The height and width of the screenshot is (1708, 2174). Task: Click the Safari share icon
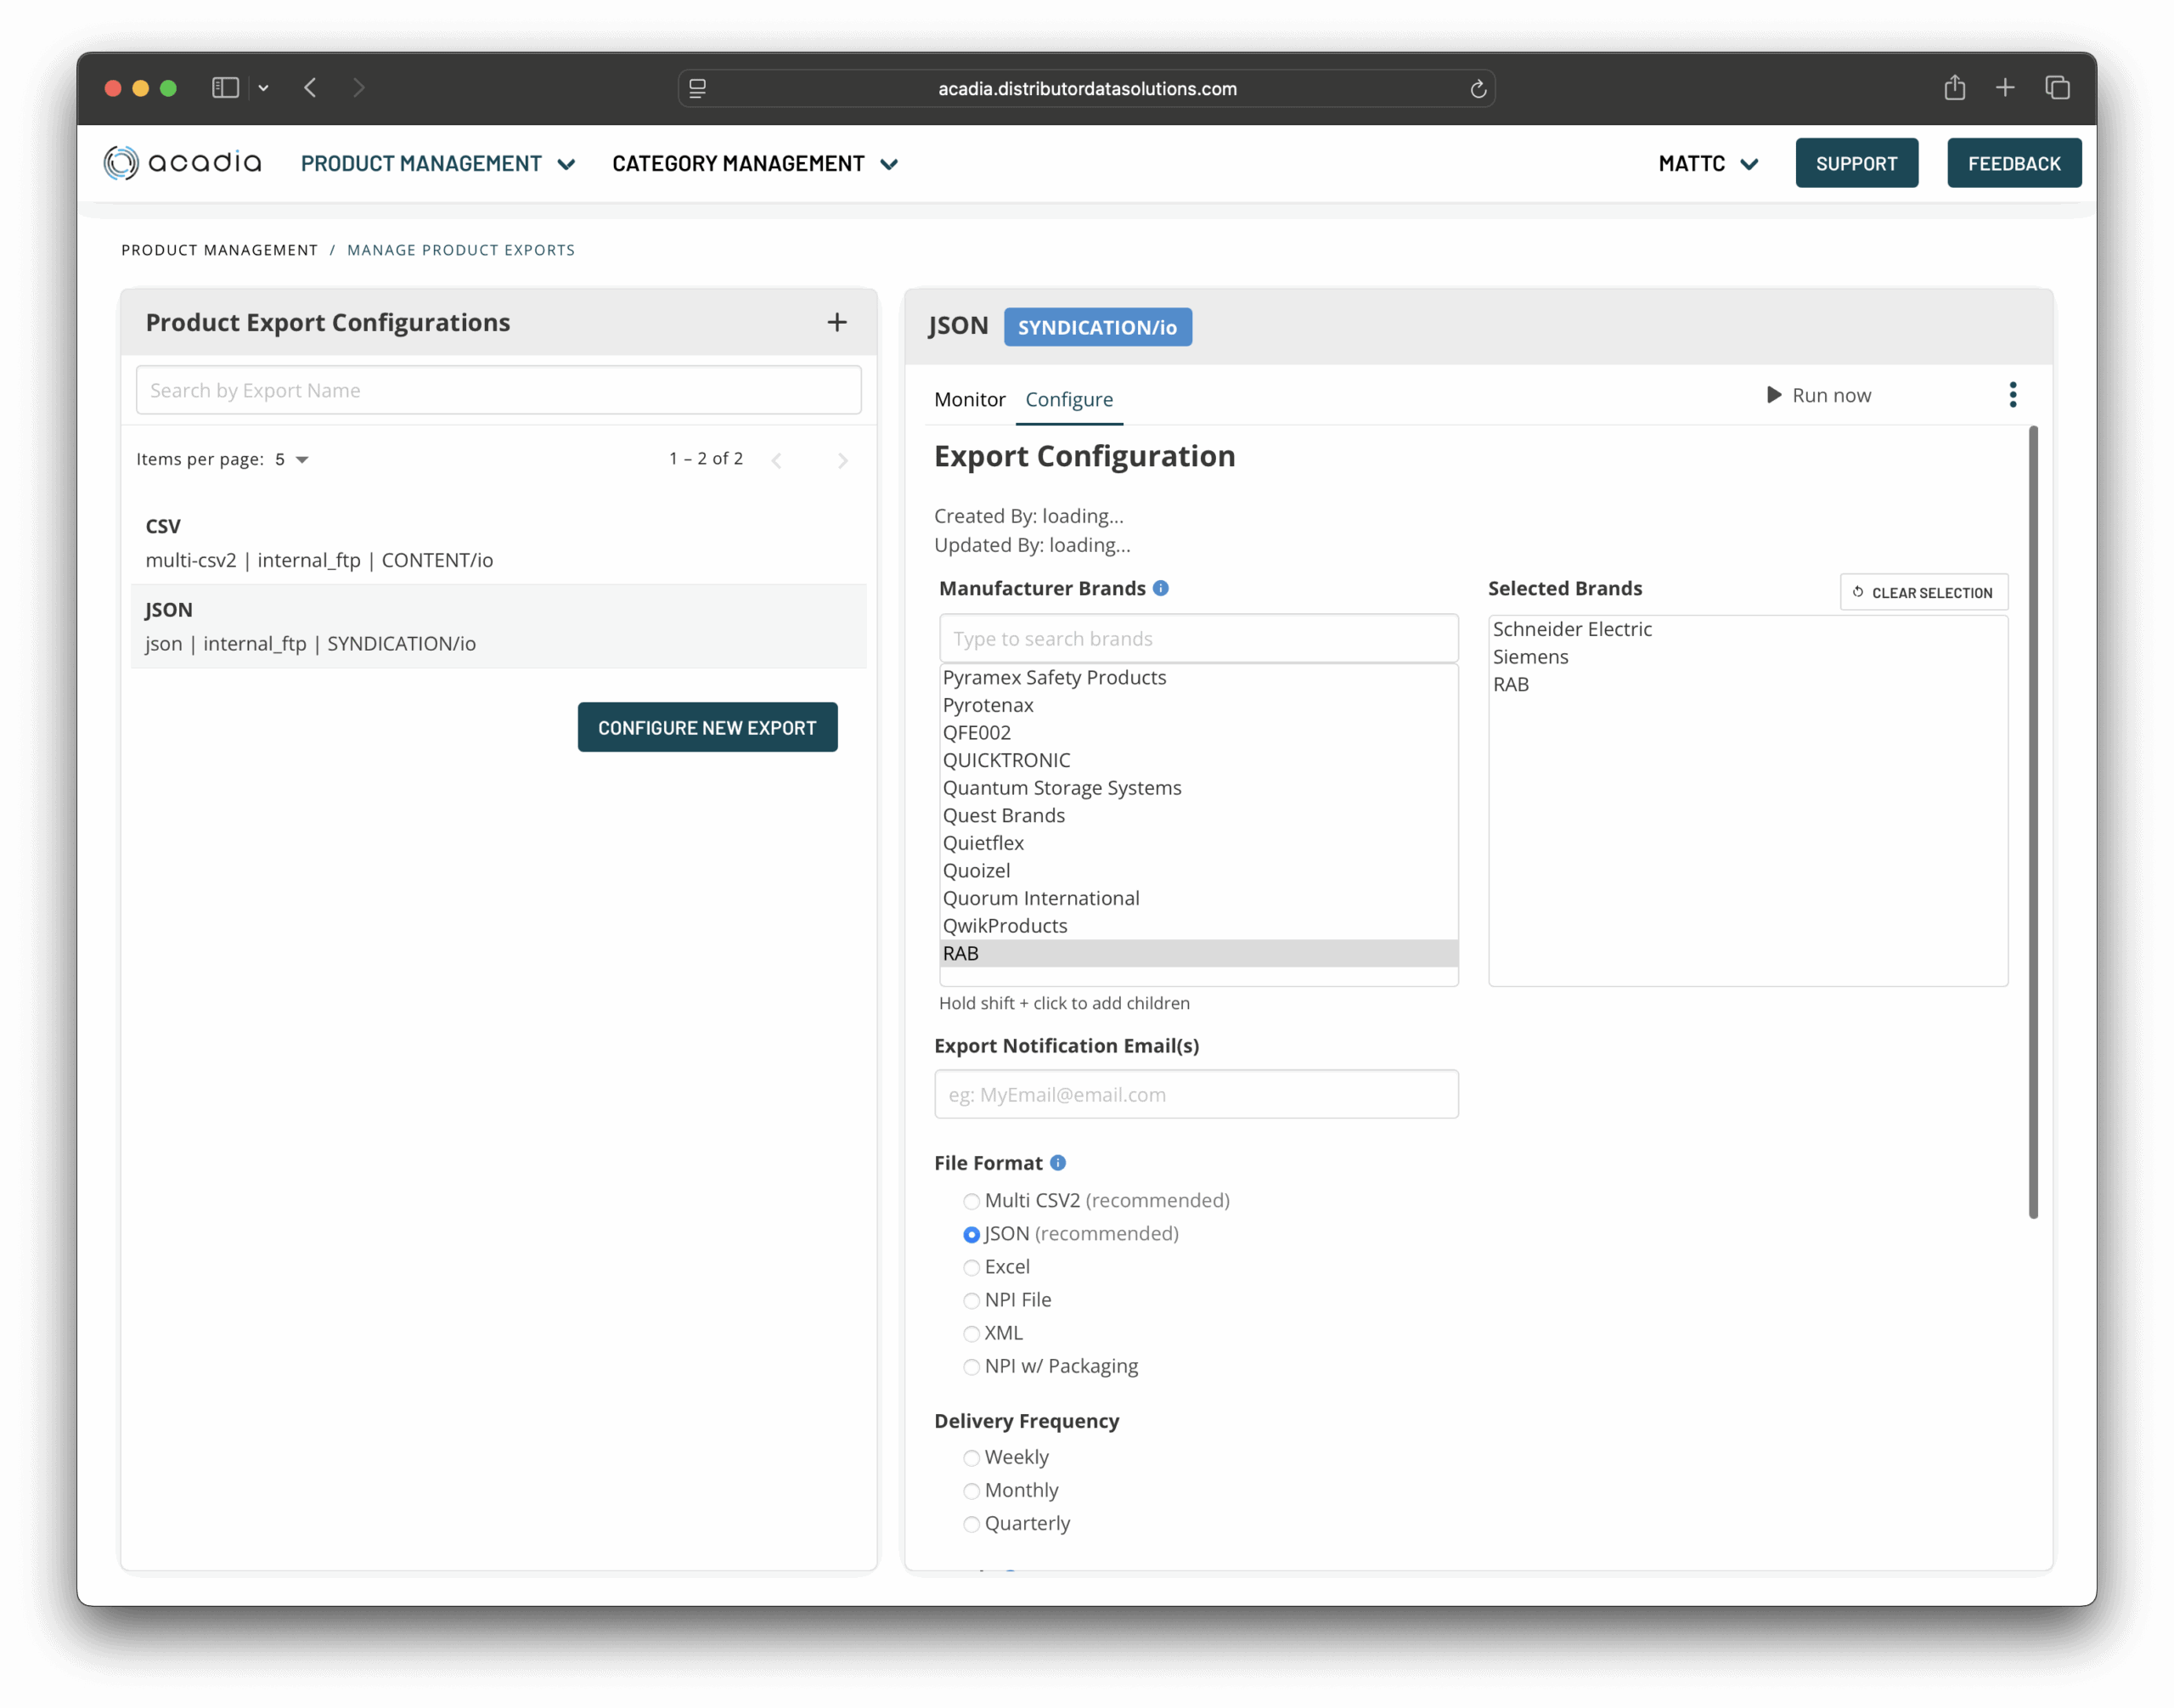tap(1954, 88)
